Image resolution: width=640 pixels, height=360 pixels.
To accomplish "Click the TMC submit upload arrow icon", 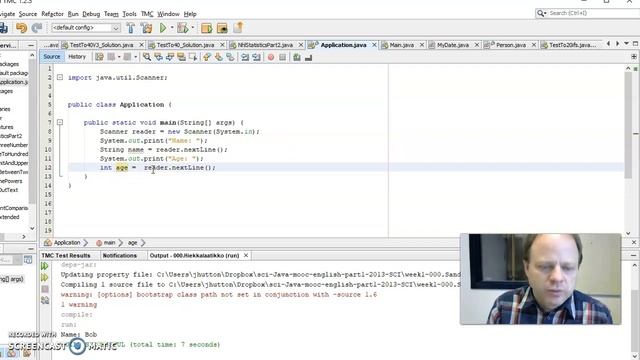I will coord(238,28).
